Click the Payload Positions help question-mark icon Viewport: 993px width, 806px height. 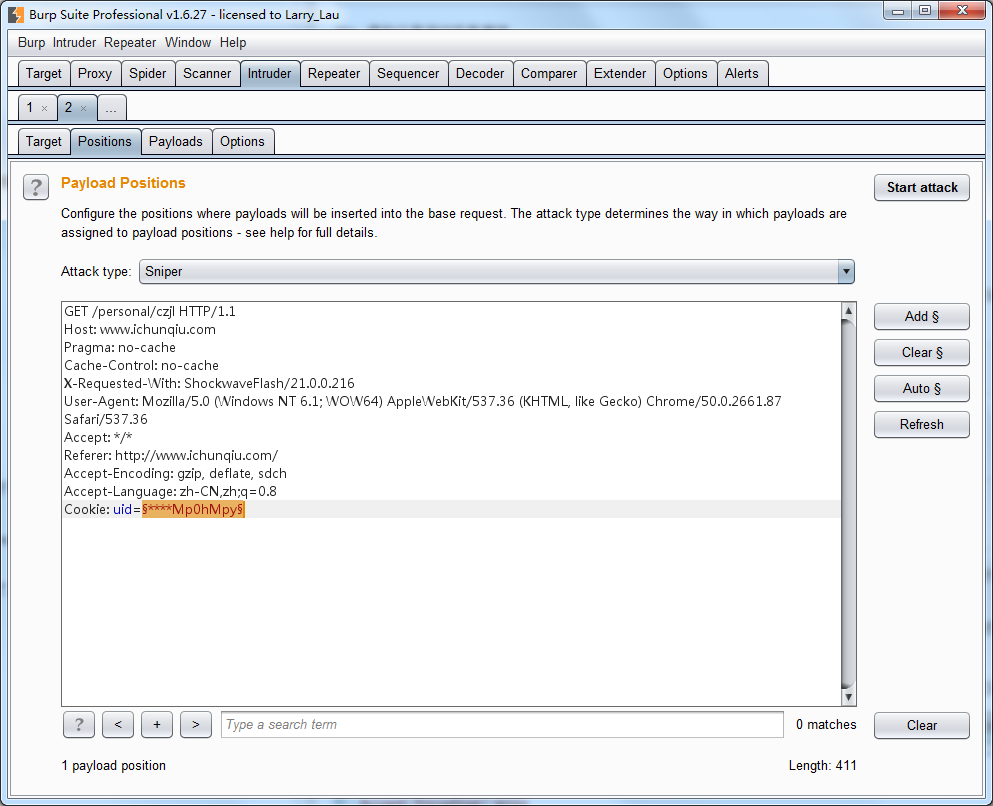coord(36,187)
